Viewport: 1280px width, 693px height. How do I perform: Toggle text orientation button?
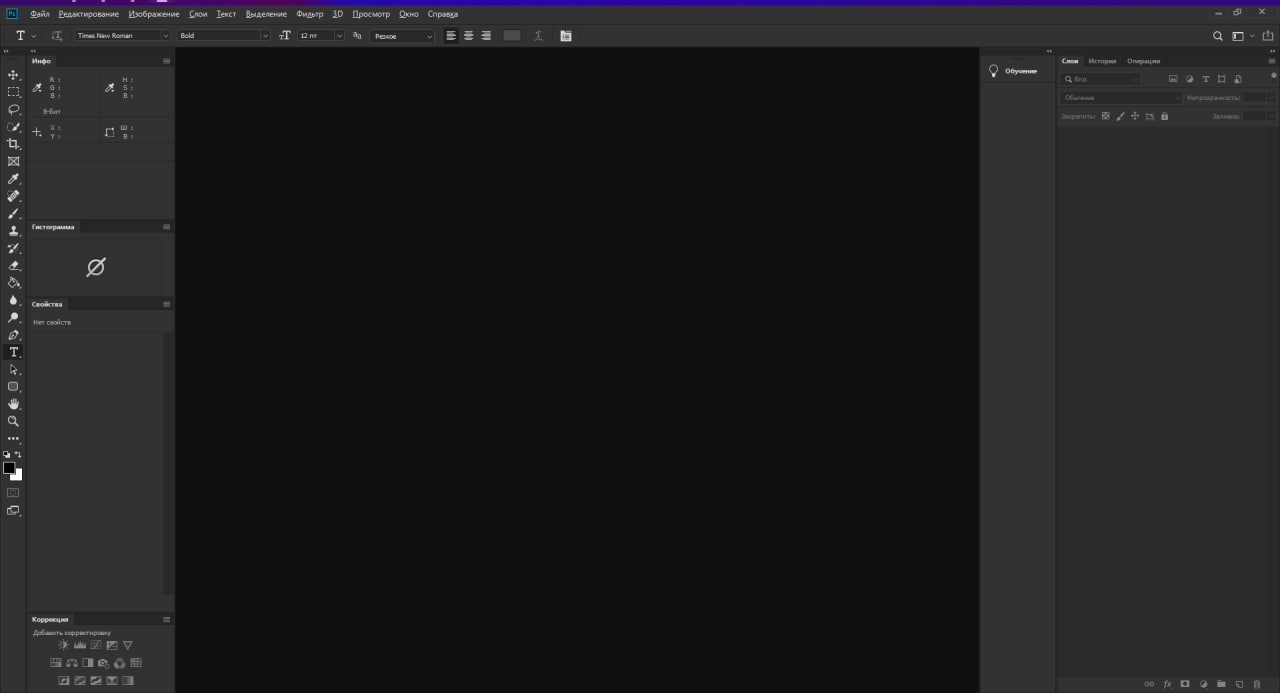point(56,36)
